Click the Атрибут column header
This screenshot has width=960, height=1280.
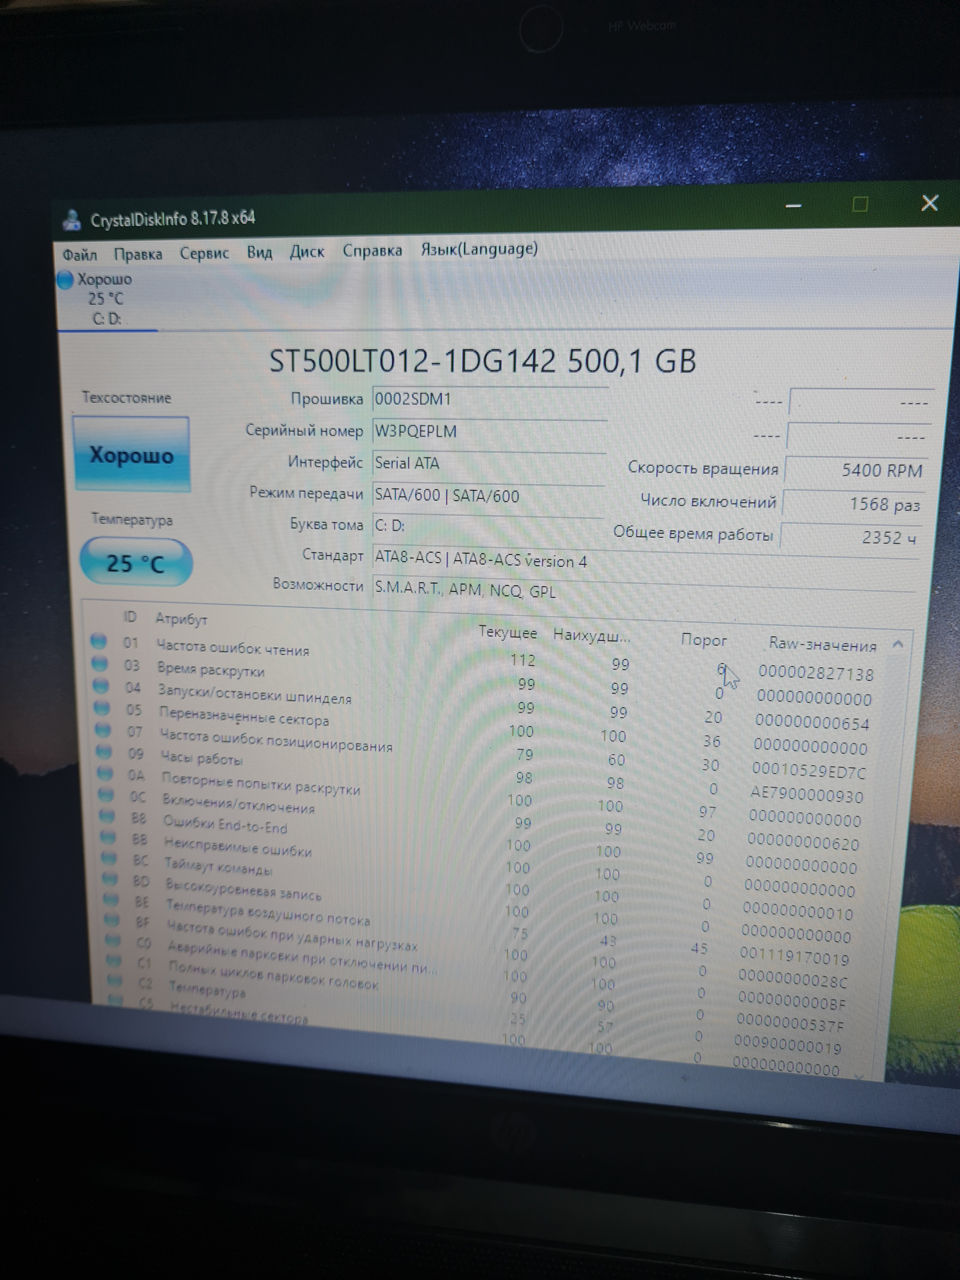coord(181,619)
